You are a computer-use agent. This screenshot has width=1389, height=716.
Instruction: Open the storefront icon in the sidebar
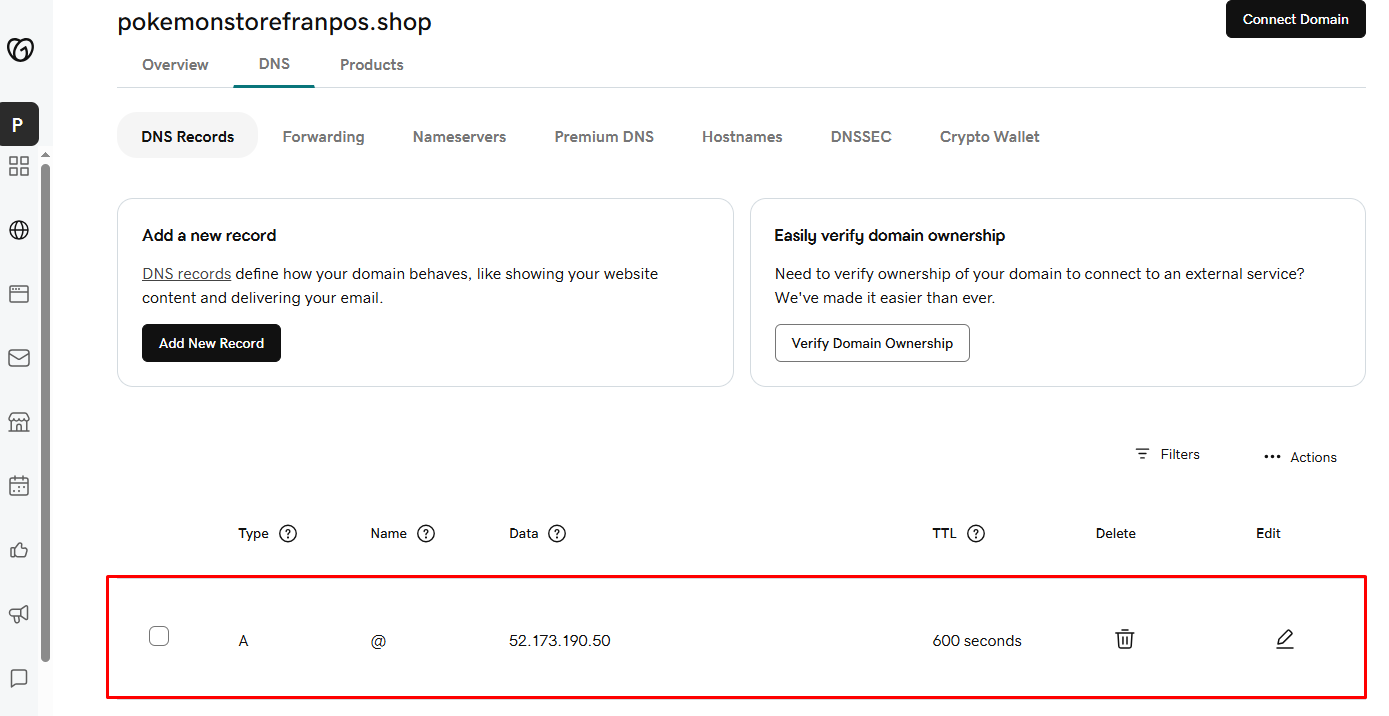click(x=19, y=422)
